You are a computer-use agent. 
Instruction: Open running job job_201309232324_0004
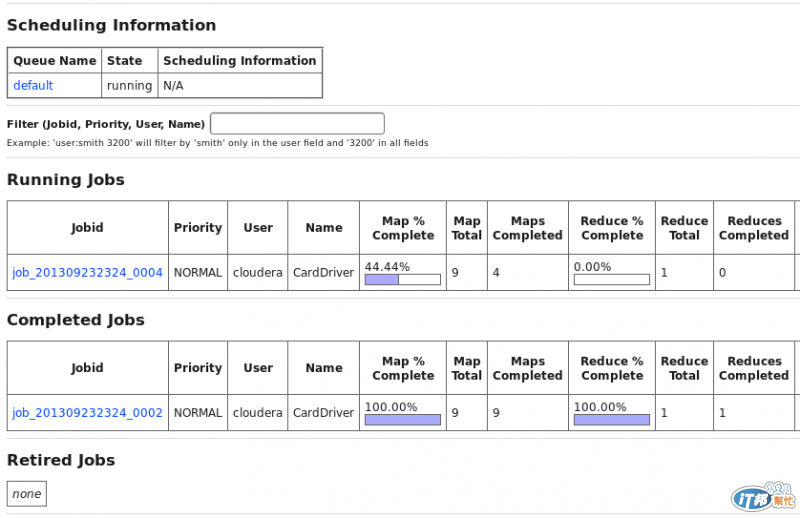coord(87,272)
